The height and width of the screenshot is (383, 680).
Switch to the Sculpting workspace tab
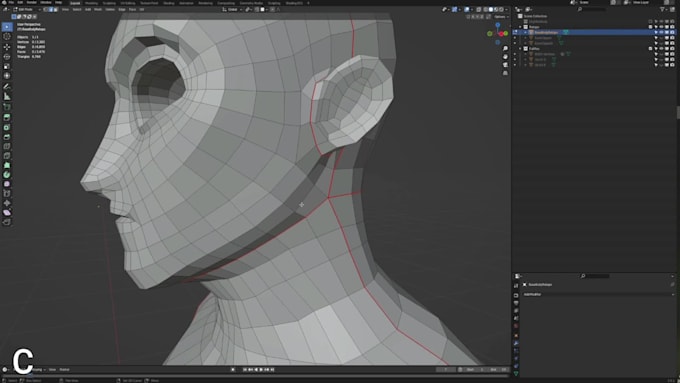109,3
